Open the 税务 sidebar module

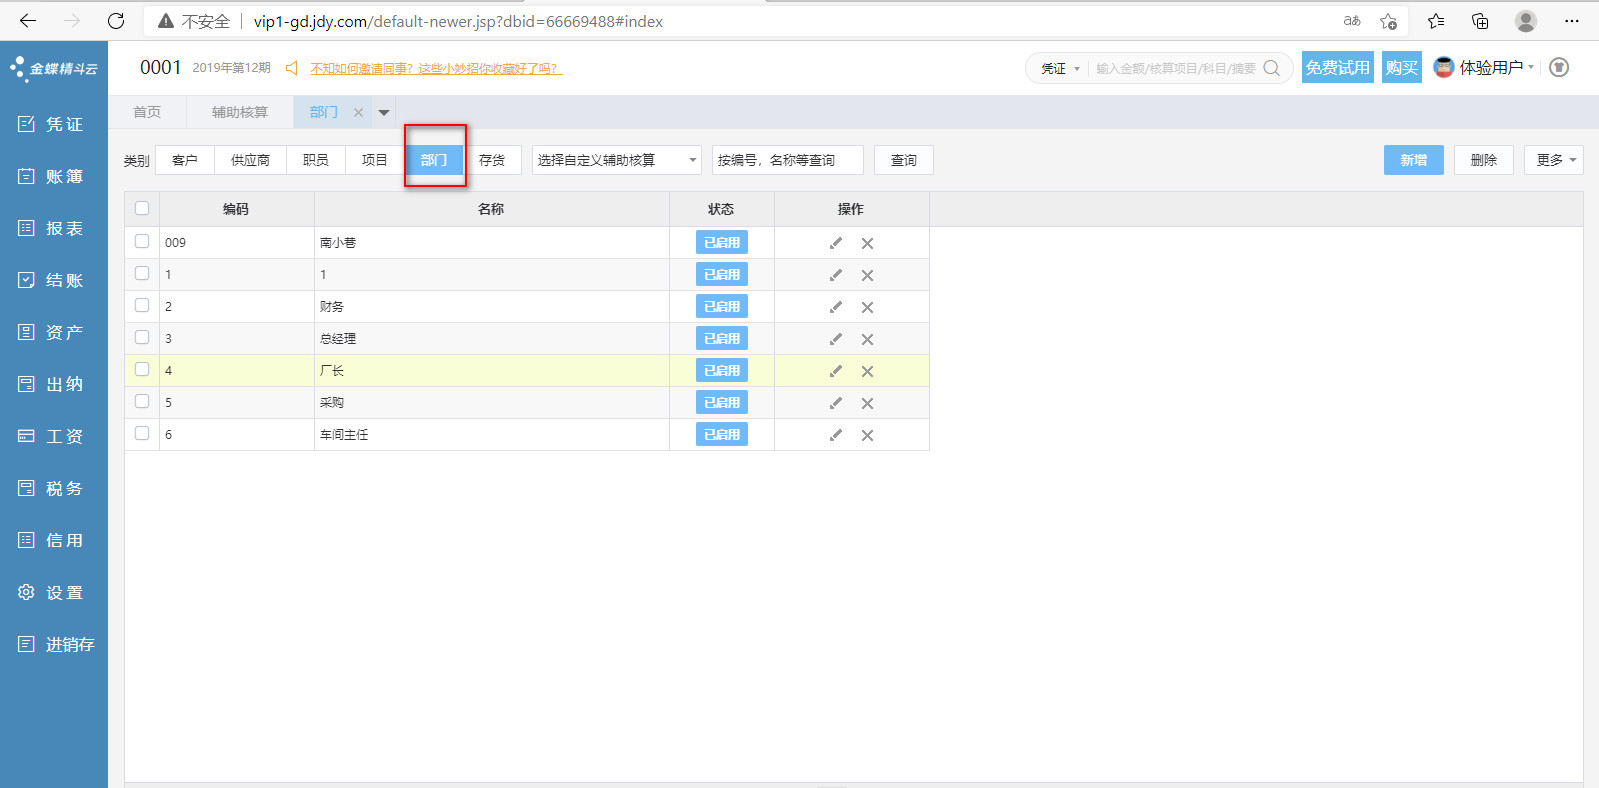click(50, 488)
